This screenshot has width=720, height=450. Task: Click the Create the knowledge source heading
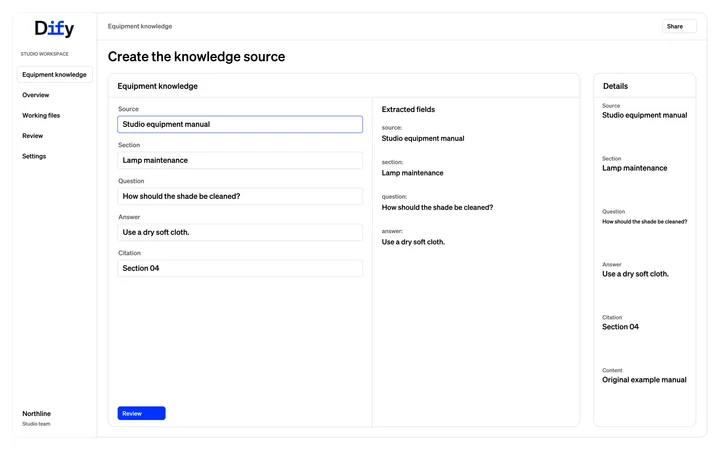point(197,56)
